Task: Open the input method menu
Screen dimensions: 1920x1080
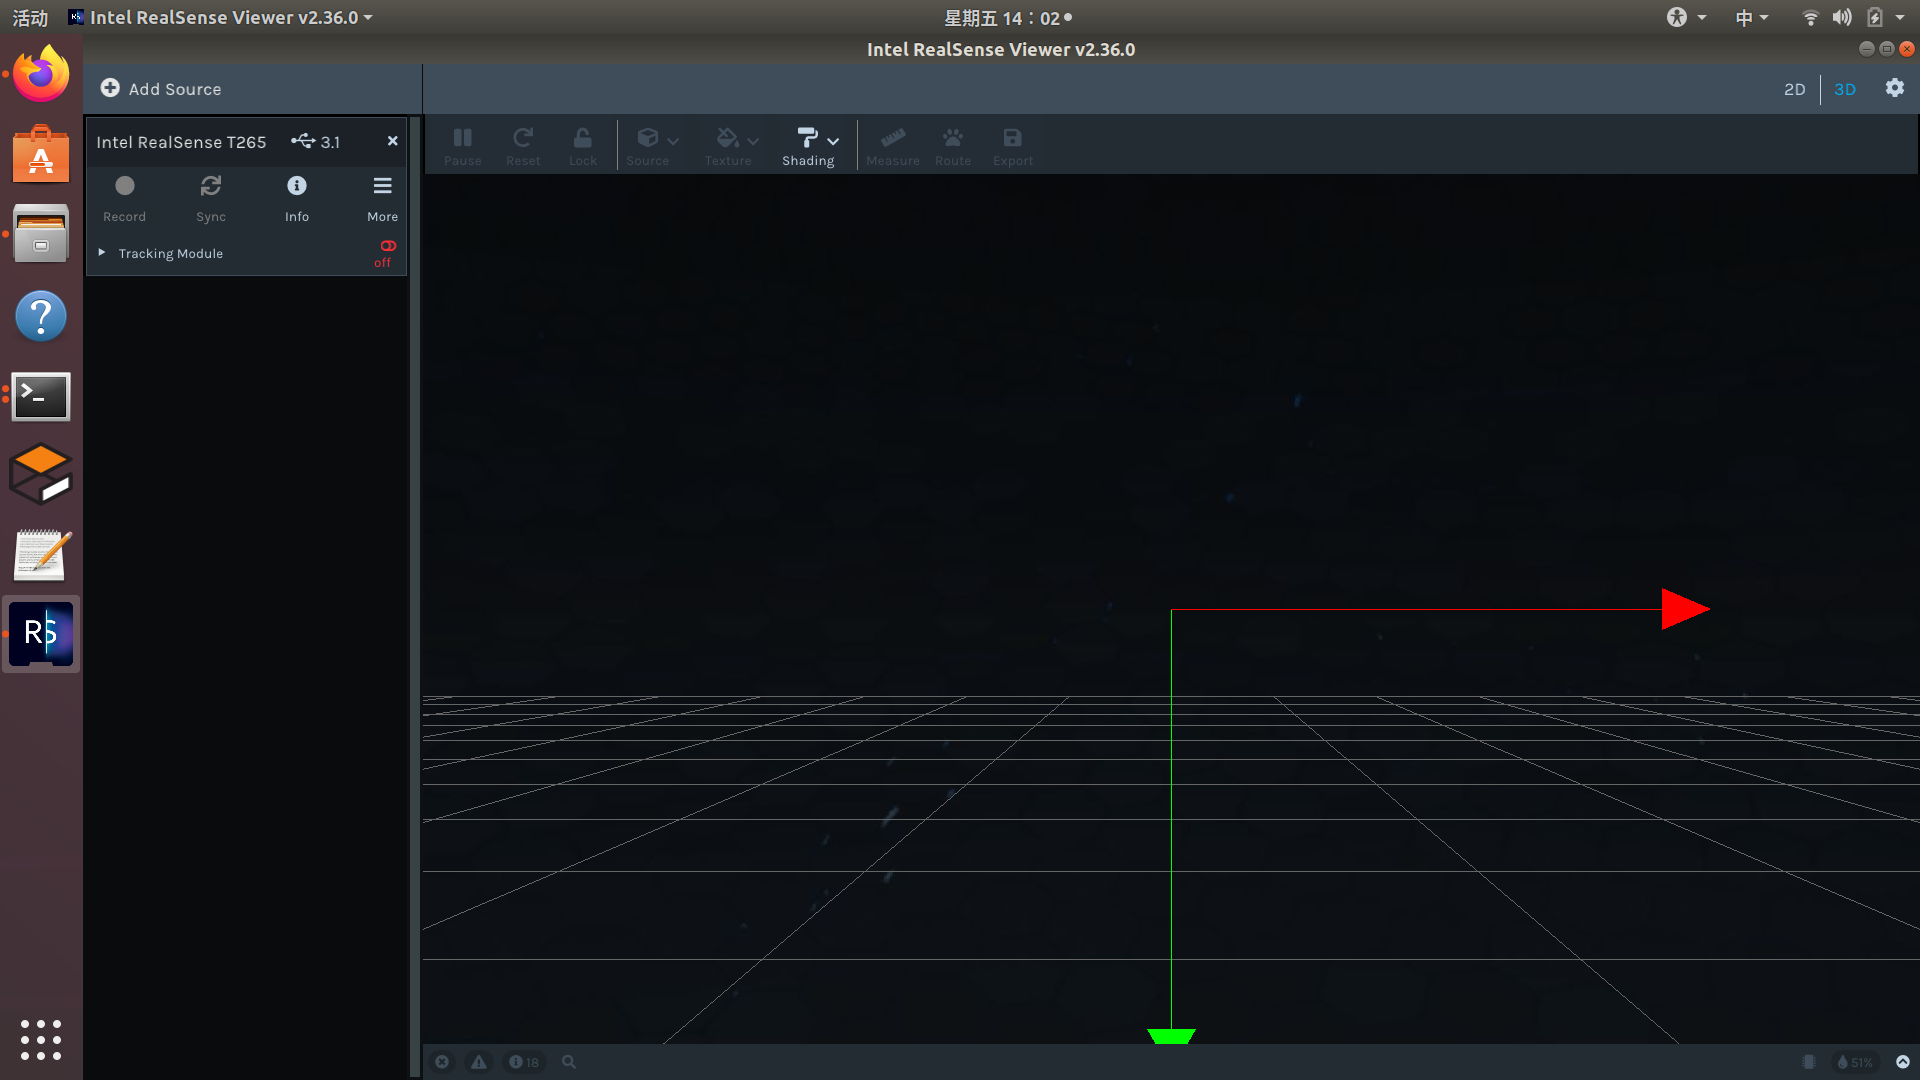Action: (x=1751, y=17)
